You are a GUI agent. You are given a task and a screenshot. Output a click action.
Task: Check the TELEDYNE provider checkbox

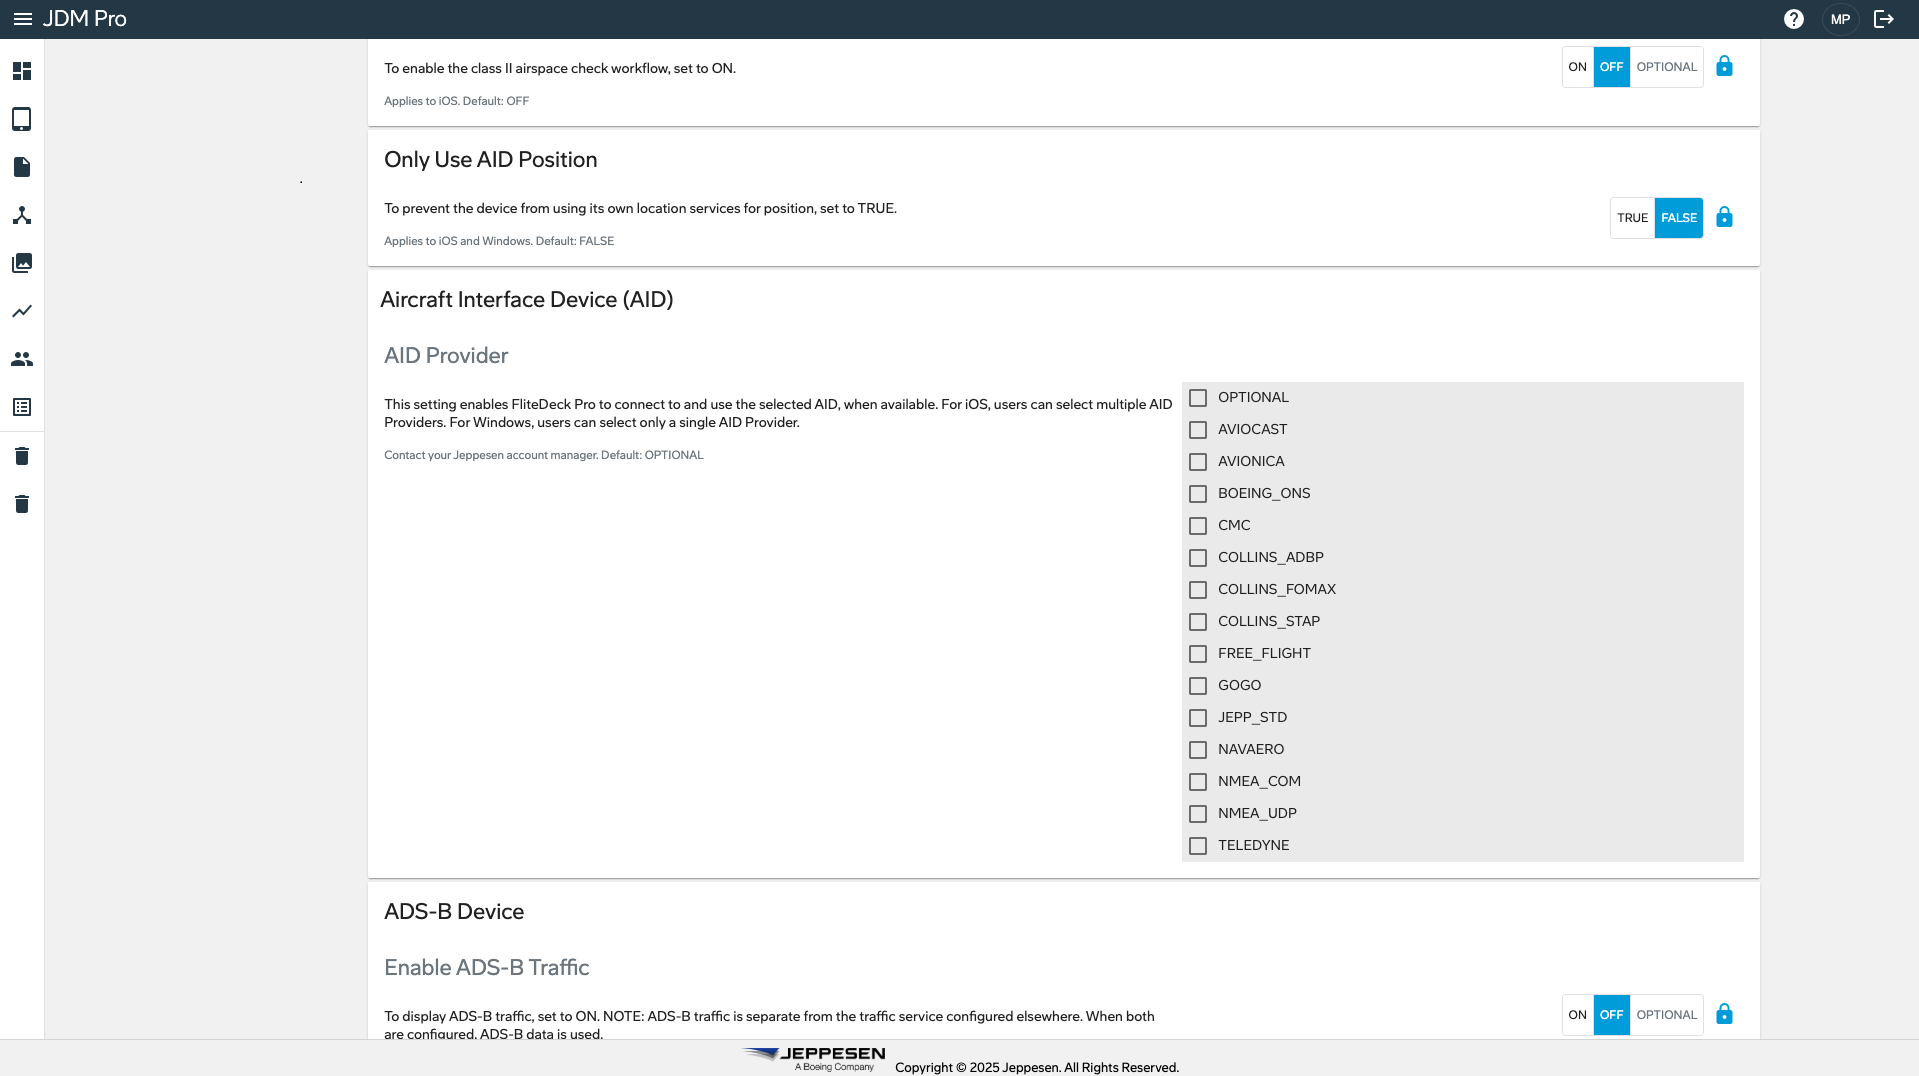(1198, 846)
